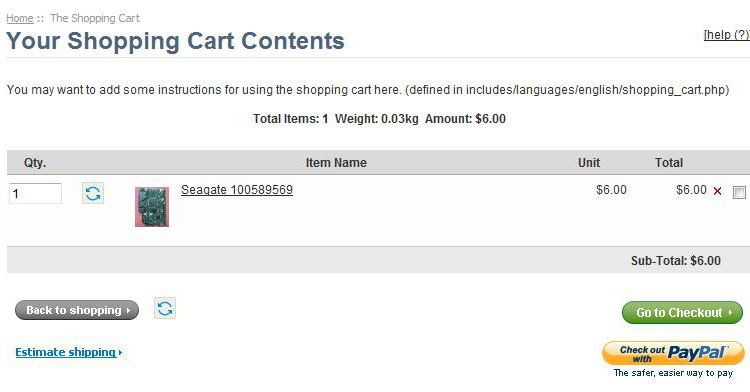Click The Shopping Cart breadcrumb text
This screenshot has width=750, height=392.
(x=95, y=18)
